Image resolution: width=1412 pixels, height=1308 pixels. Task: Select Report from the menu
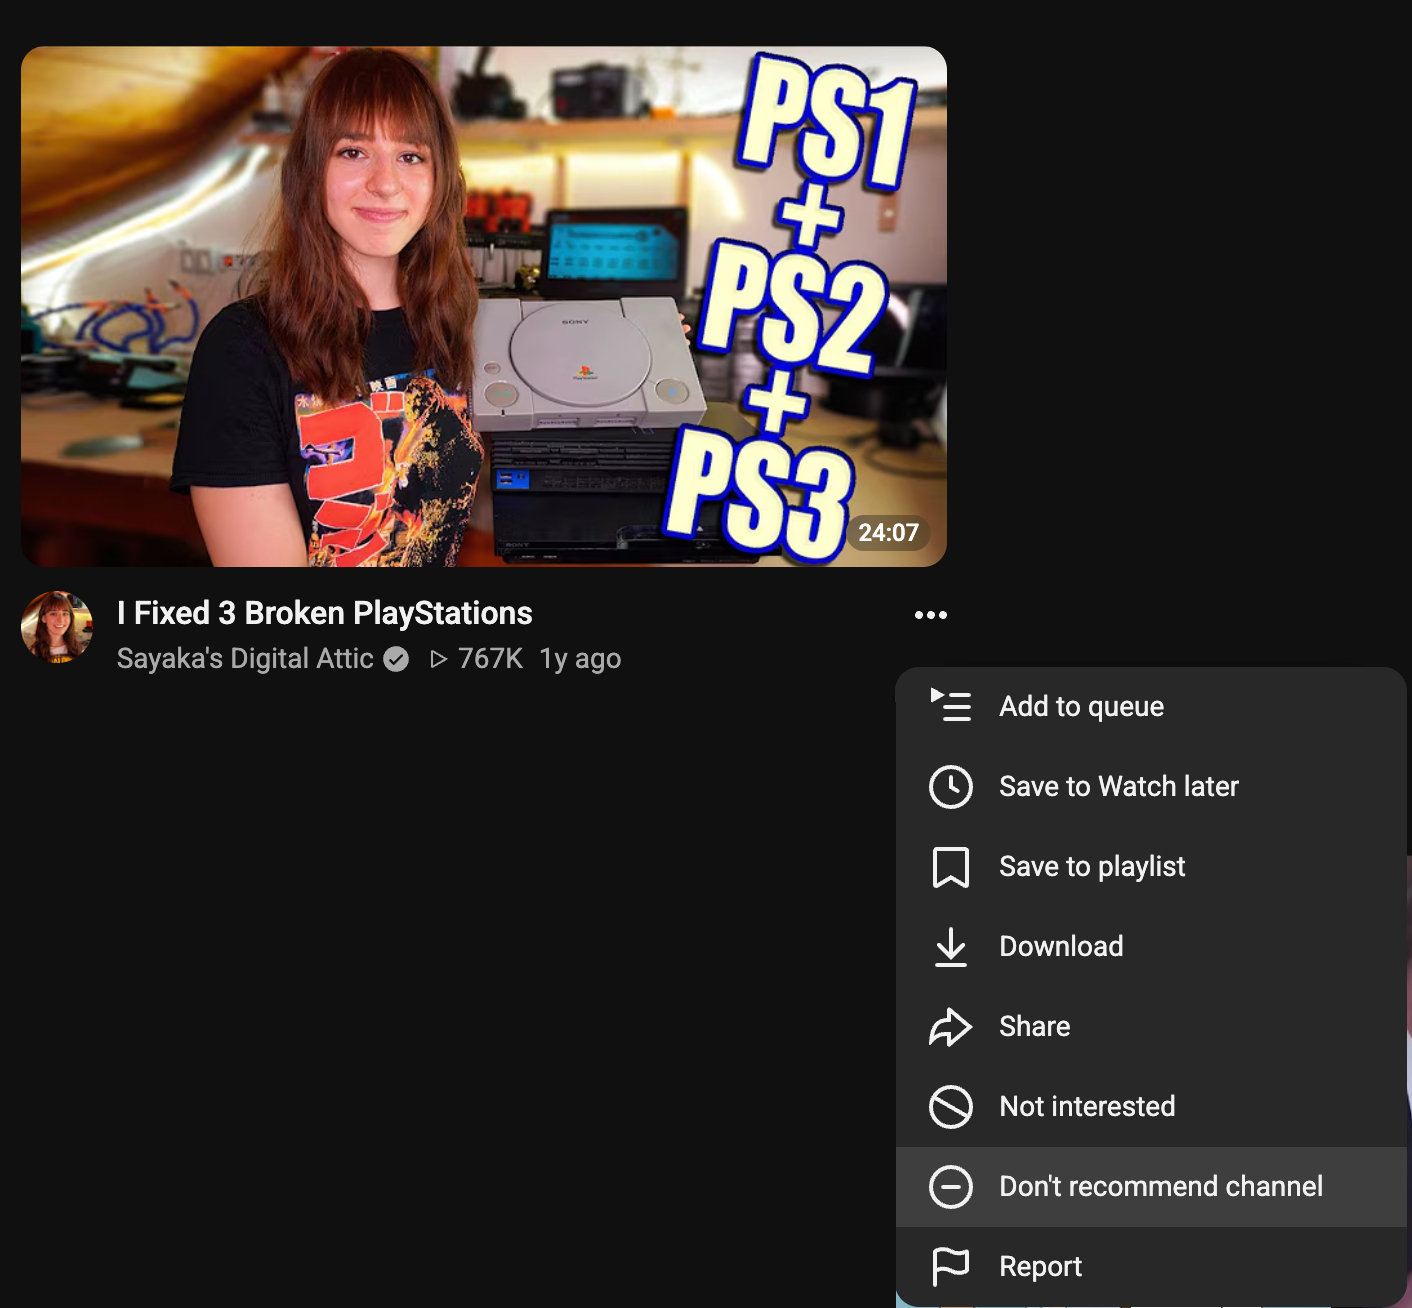pyautogui.click(x=1151, y=1267)
